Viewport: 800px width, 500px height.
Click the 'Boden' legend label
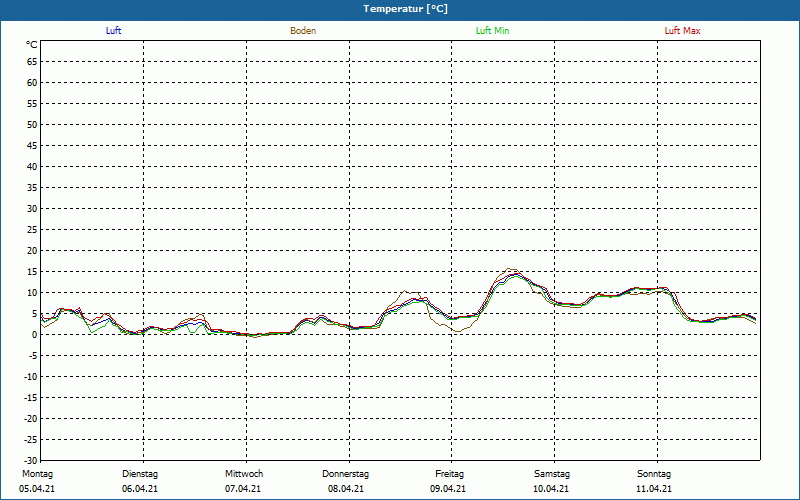tap(303, 31)
